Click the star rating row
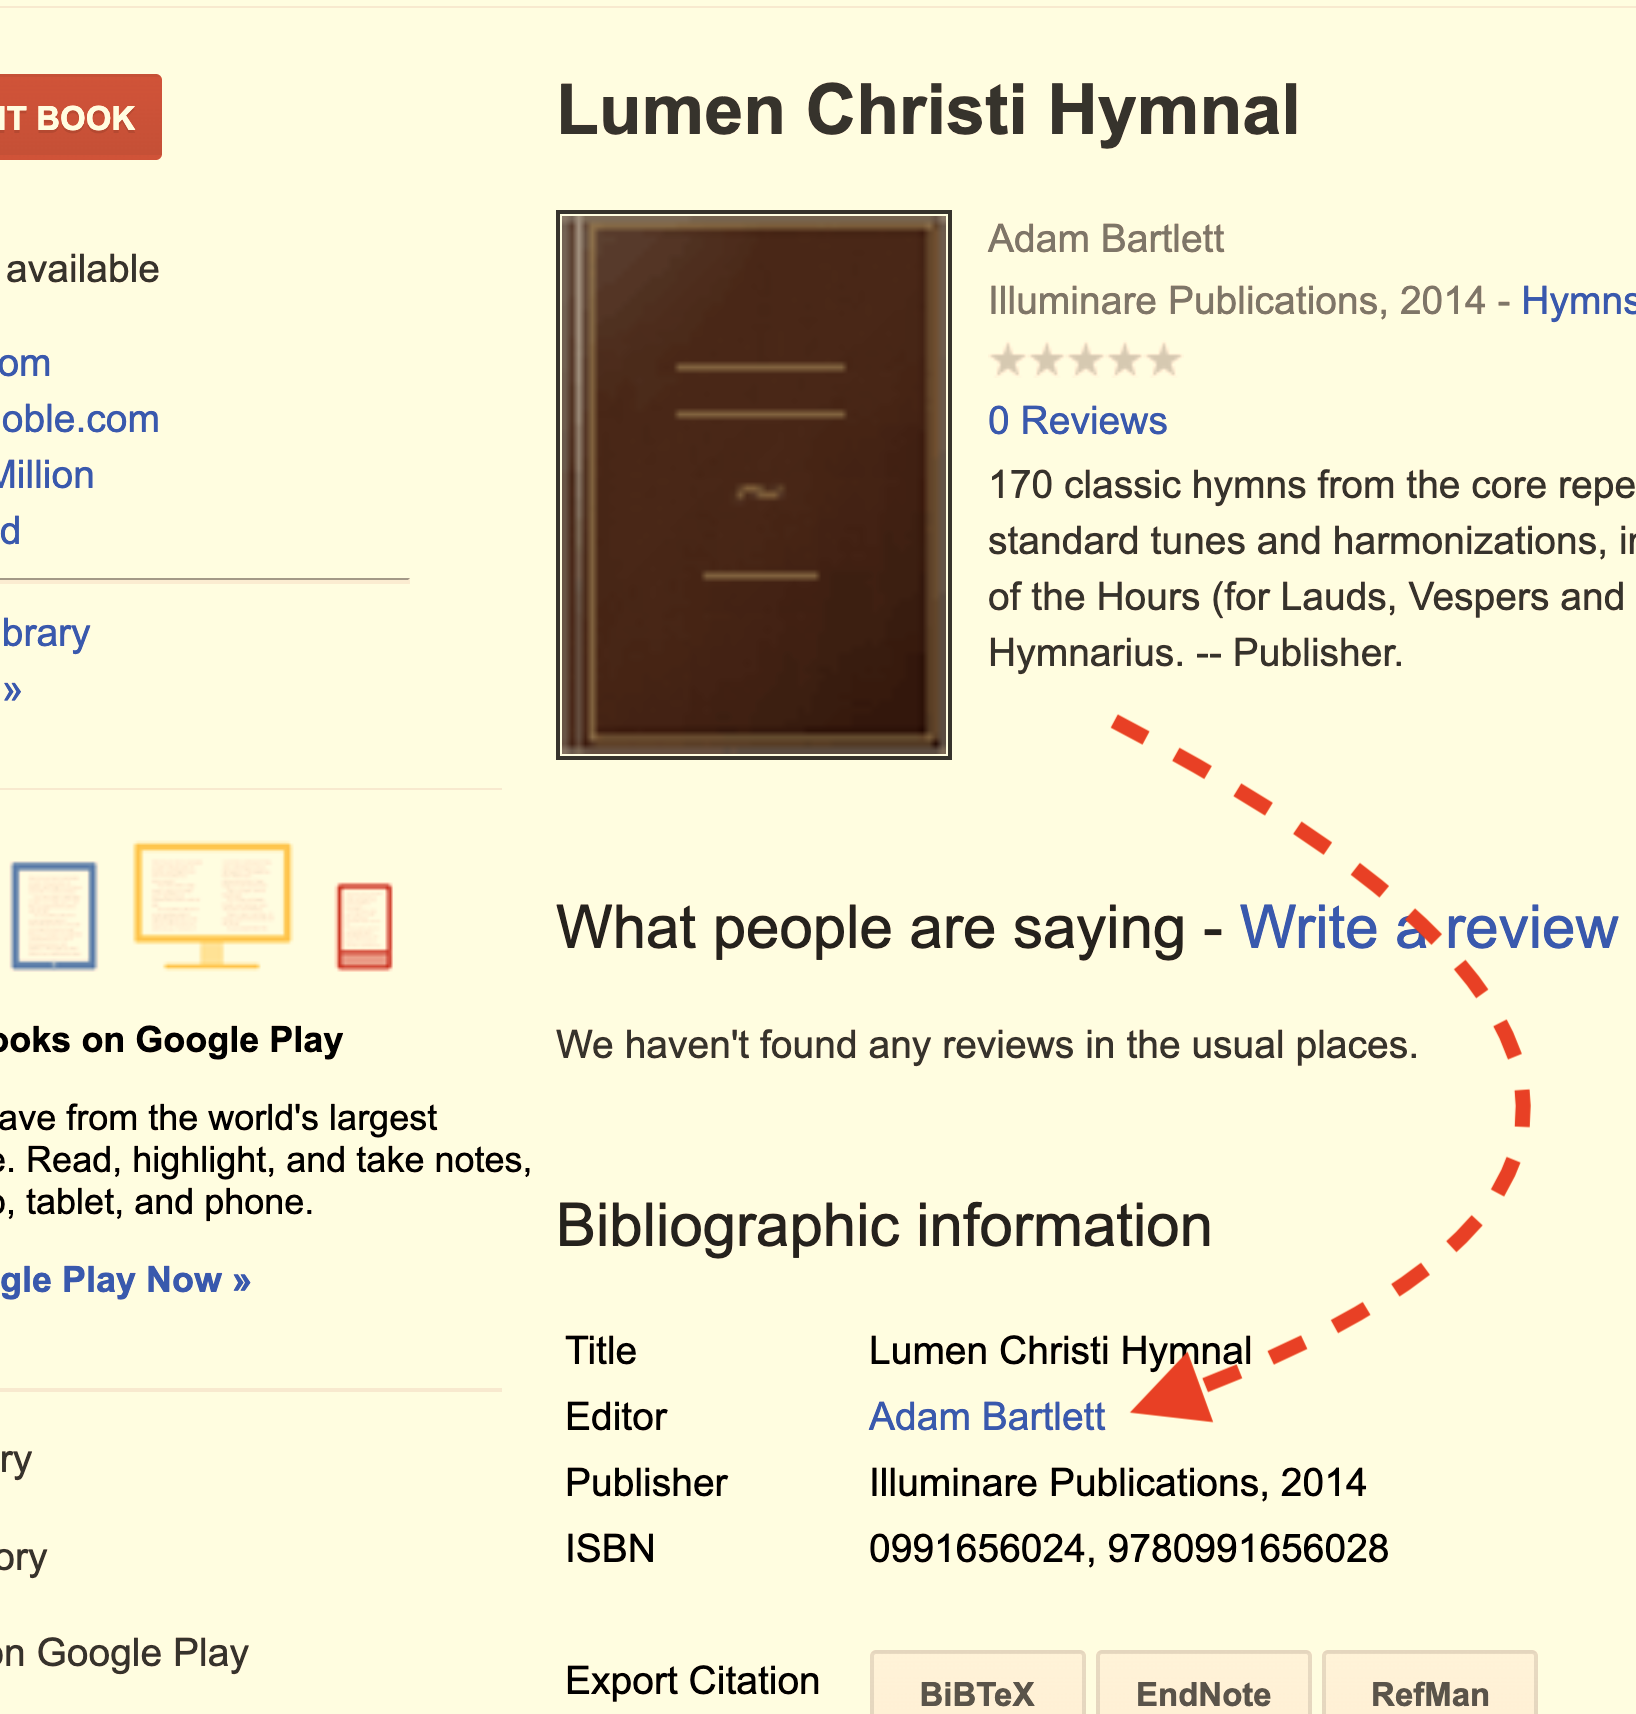This screenshot has width=1636, height=1714. (x=1085, y=360)
